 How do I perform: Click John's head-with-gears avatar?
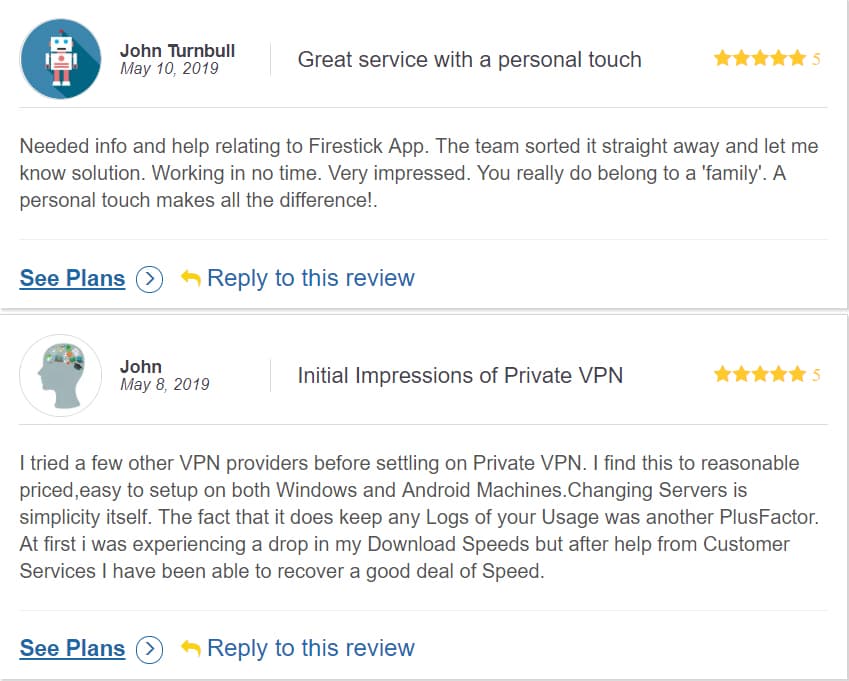[60, 375]
